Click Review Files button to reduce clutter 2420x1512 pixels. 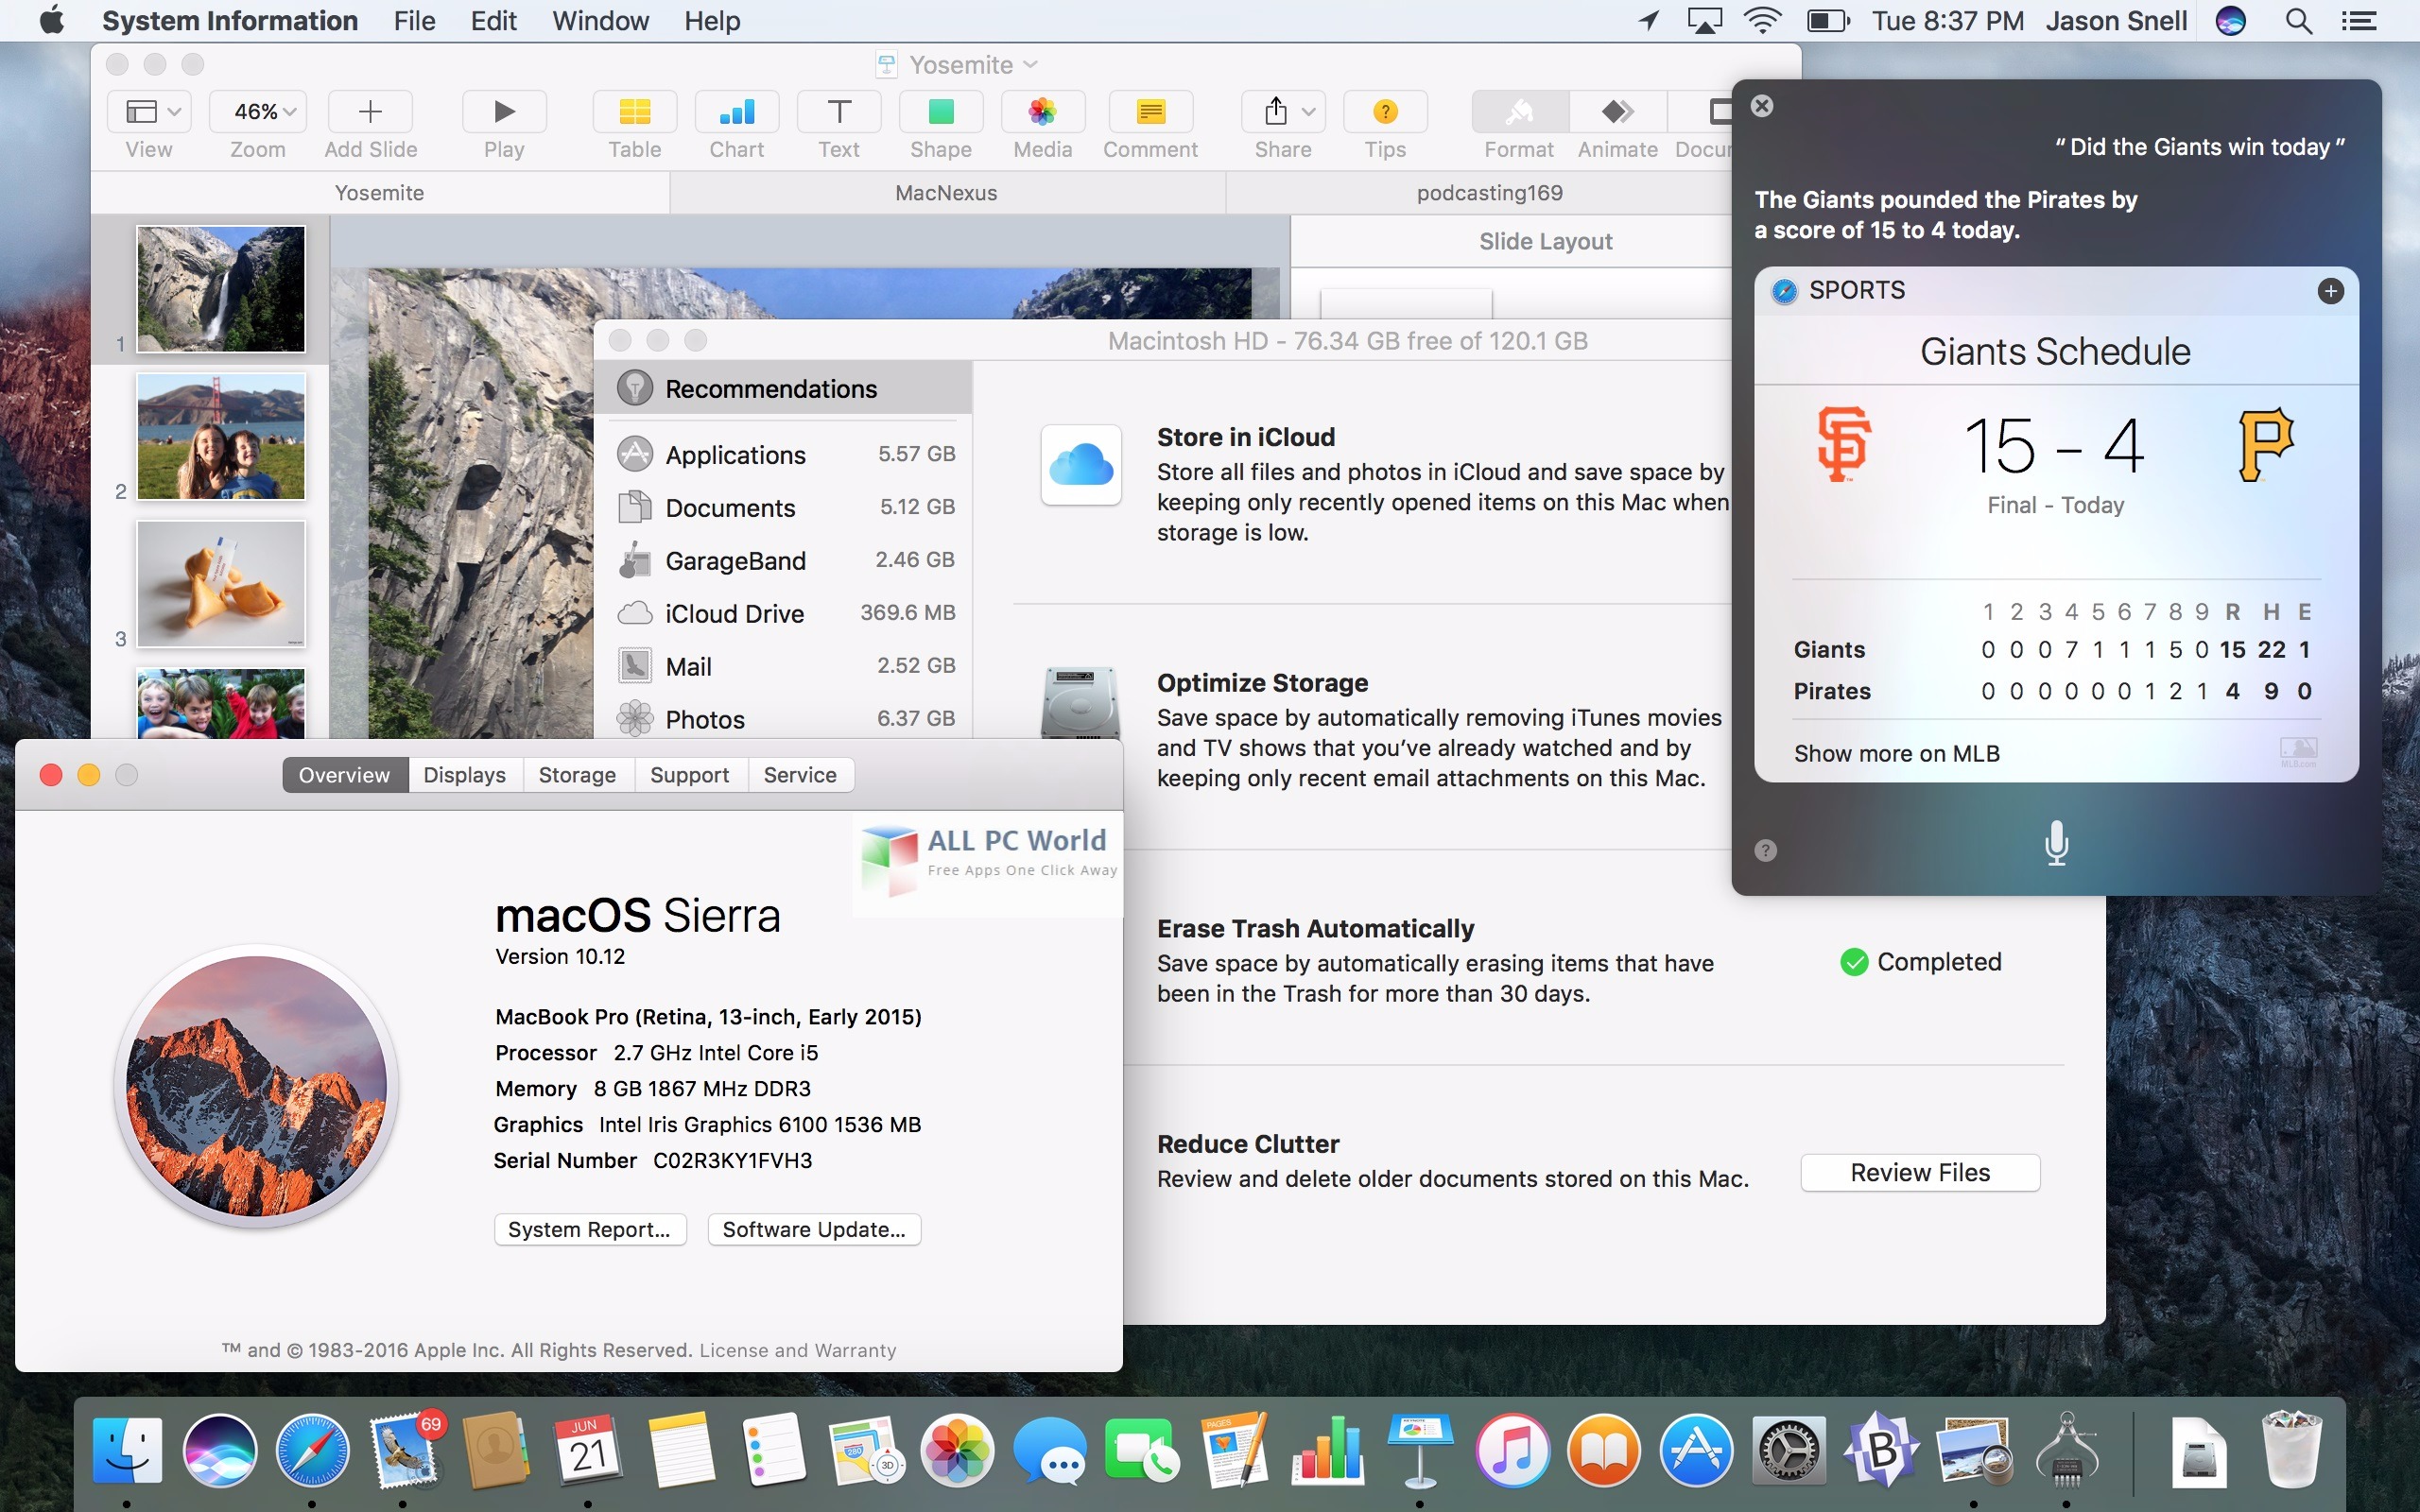click(x=1920, y=1171)
